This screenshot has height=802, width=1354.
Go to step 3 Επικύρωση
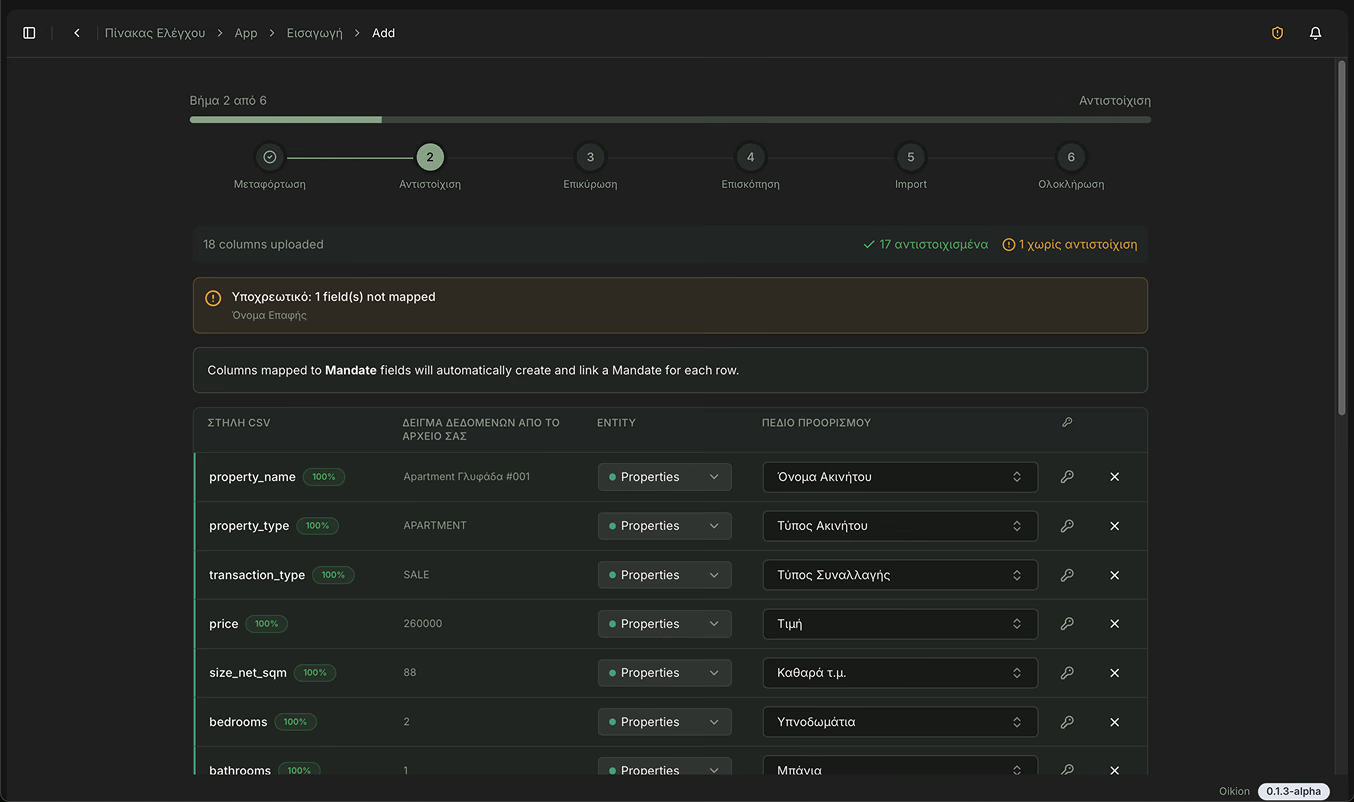[x=590, y=157]
